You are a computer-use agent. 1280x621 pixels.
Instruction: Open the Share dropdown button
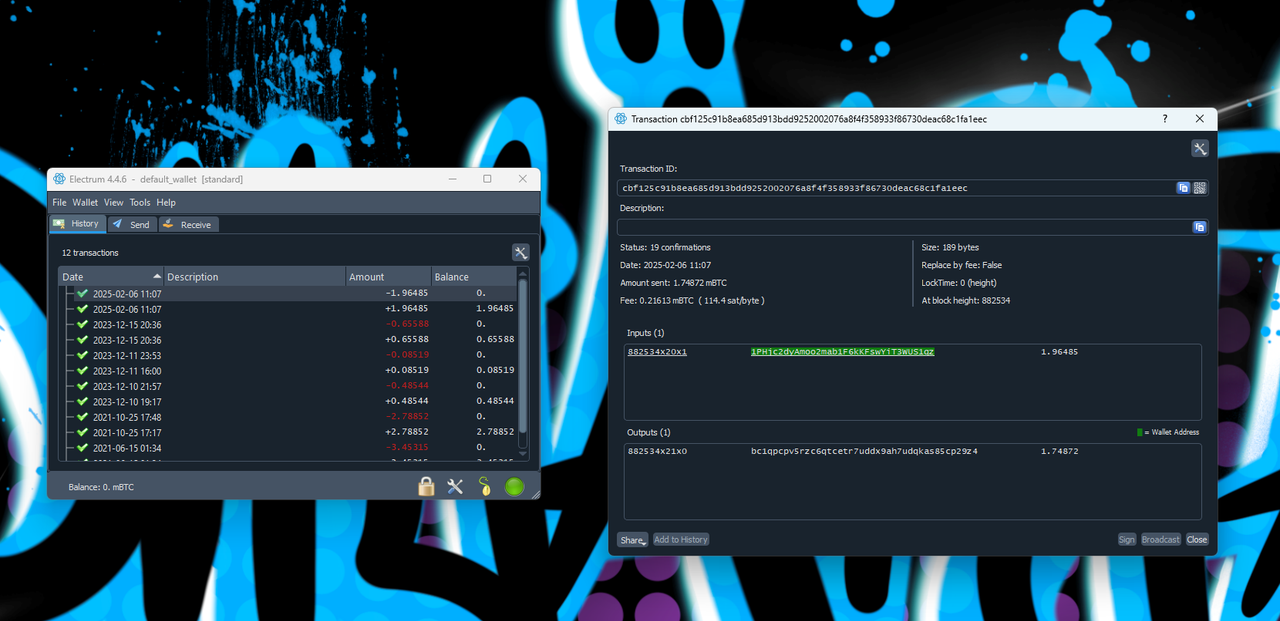633,539
